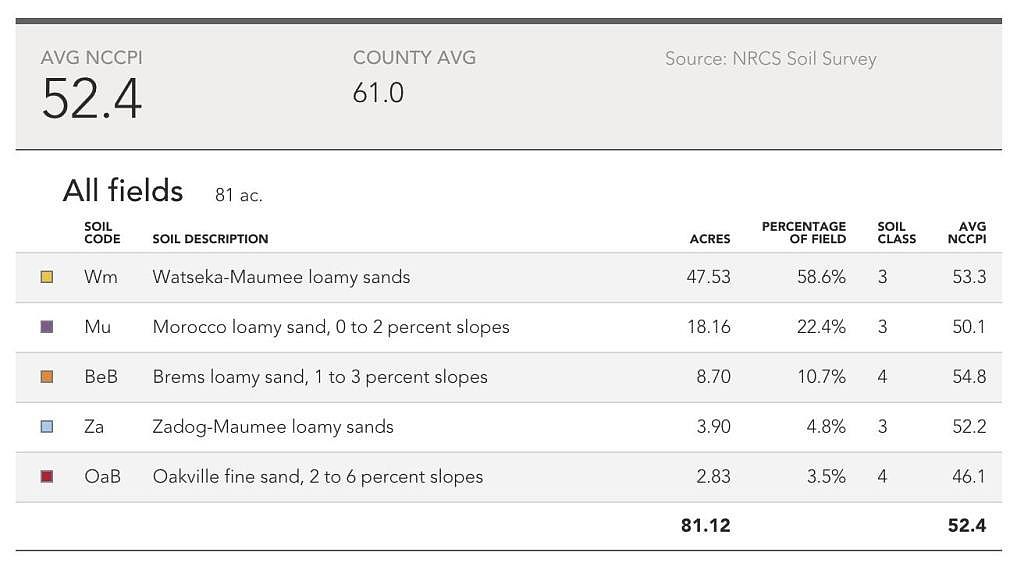
Task: Select Brems loamy sand description text
Action: [320, 377]
